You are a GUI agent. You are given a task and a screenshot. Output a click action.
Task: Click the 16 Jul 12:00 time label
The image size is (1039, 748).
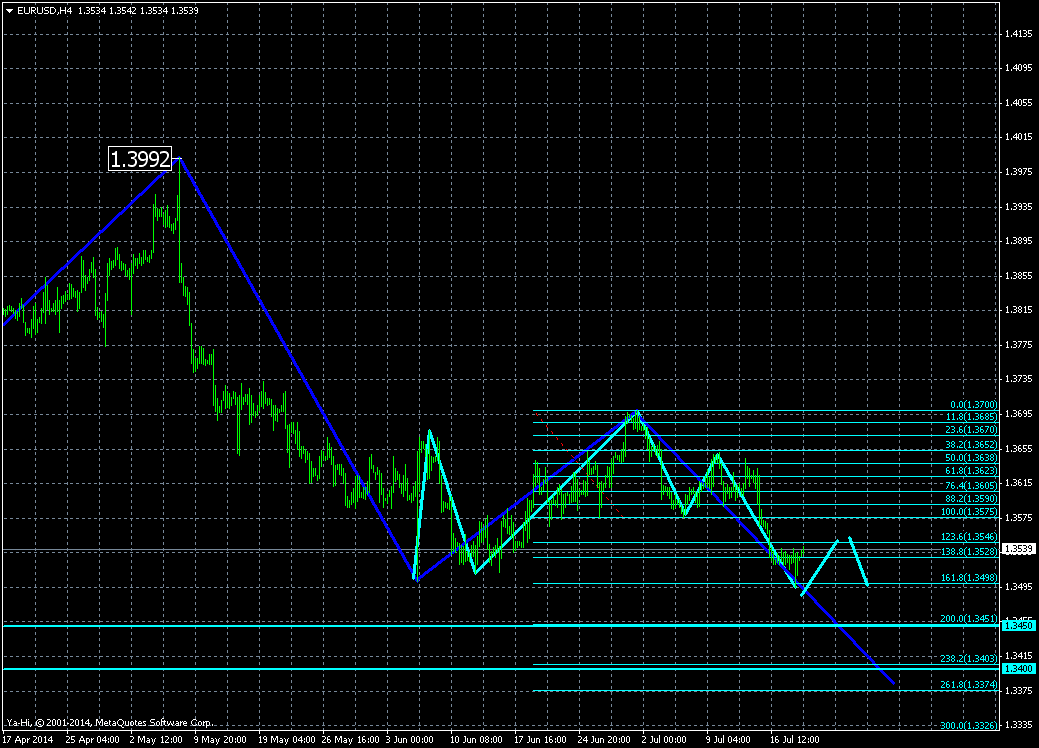(x=794, y=739)
